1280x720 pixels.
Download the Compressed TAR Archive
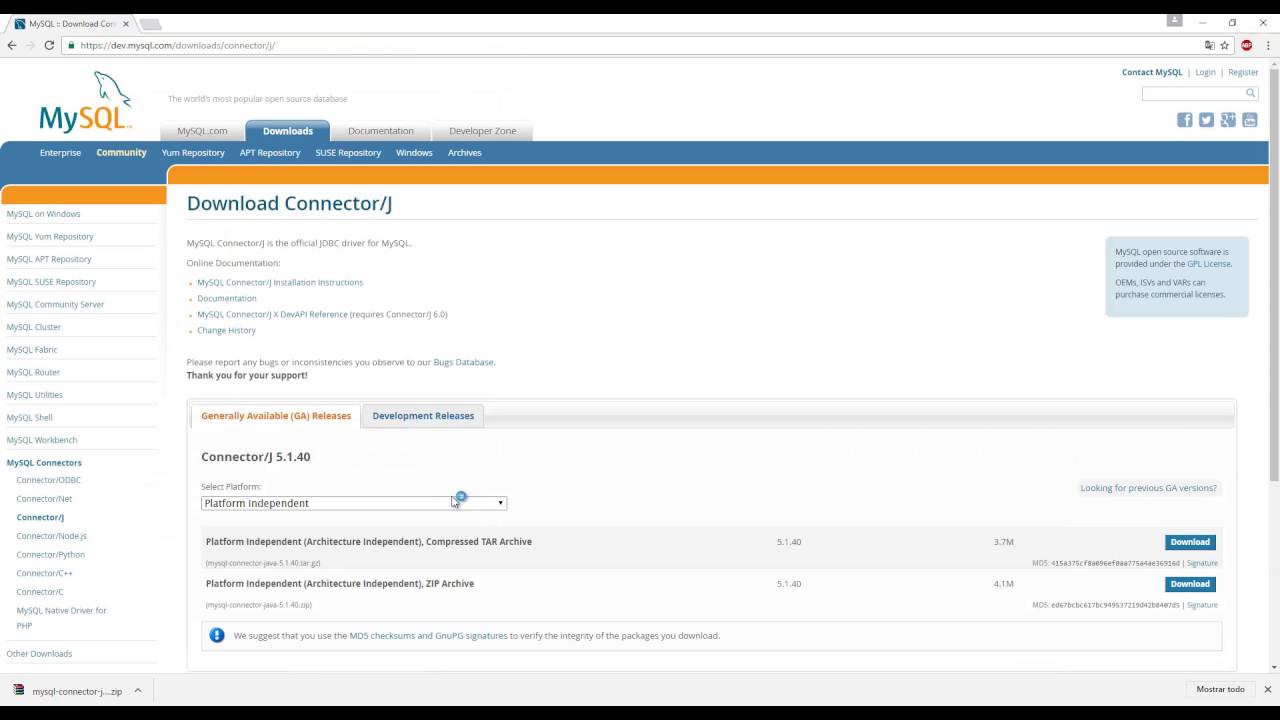point(1190,542)
